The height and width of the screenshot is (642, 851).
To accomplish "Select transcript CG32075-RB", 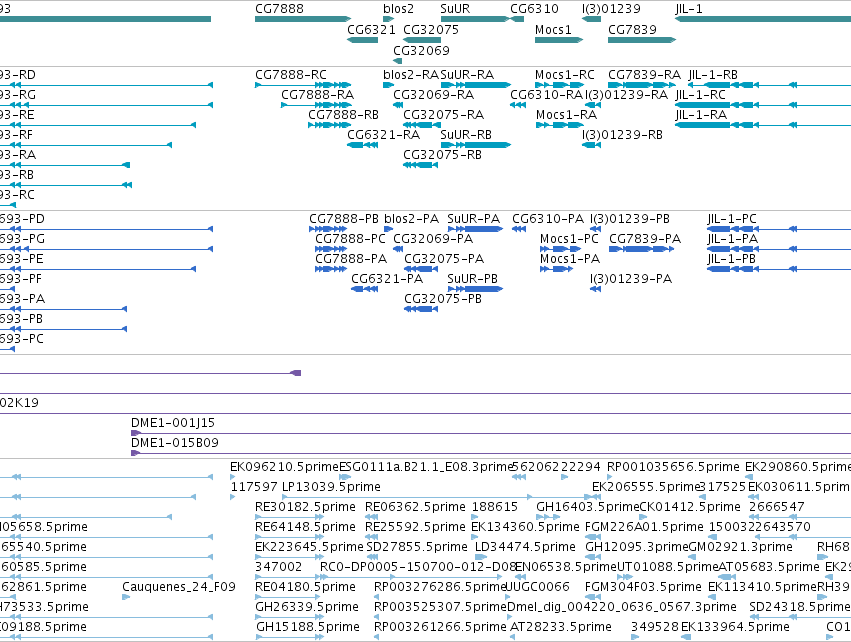I will pyautogui.click(x=442, y=155).
